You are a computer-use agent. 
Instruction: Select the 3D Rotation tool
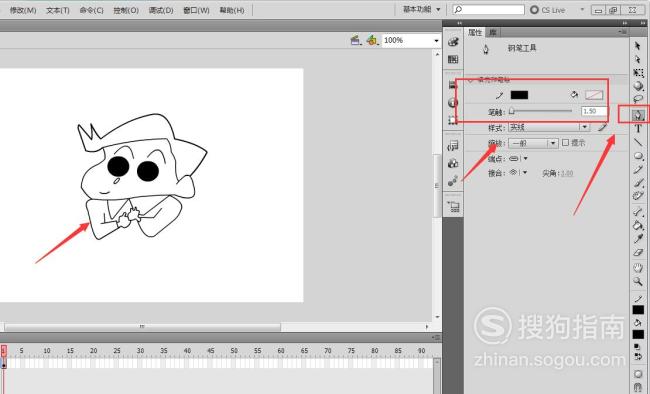(638, 86)
